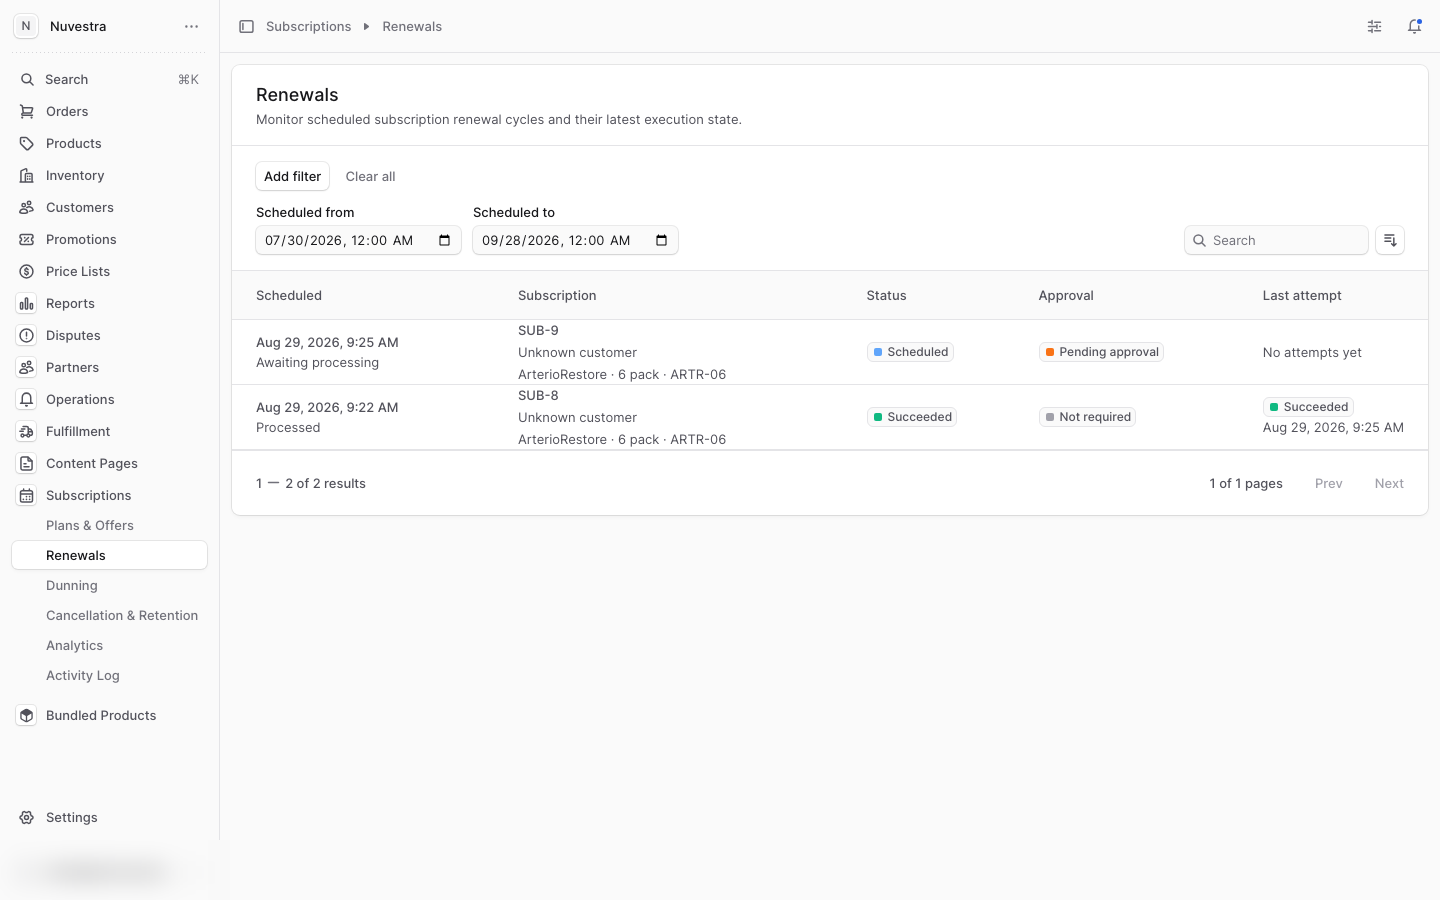Click the Last attempt column header
Image resolution: width=1440 pixels, height=900 pixels.
coord(1302,295)
